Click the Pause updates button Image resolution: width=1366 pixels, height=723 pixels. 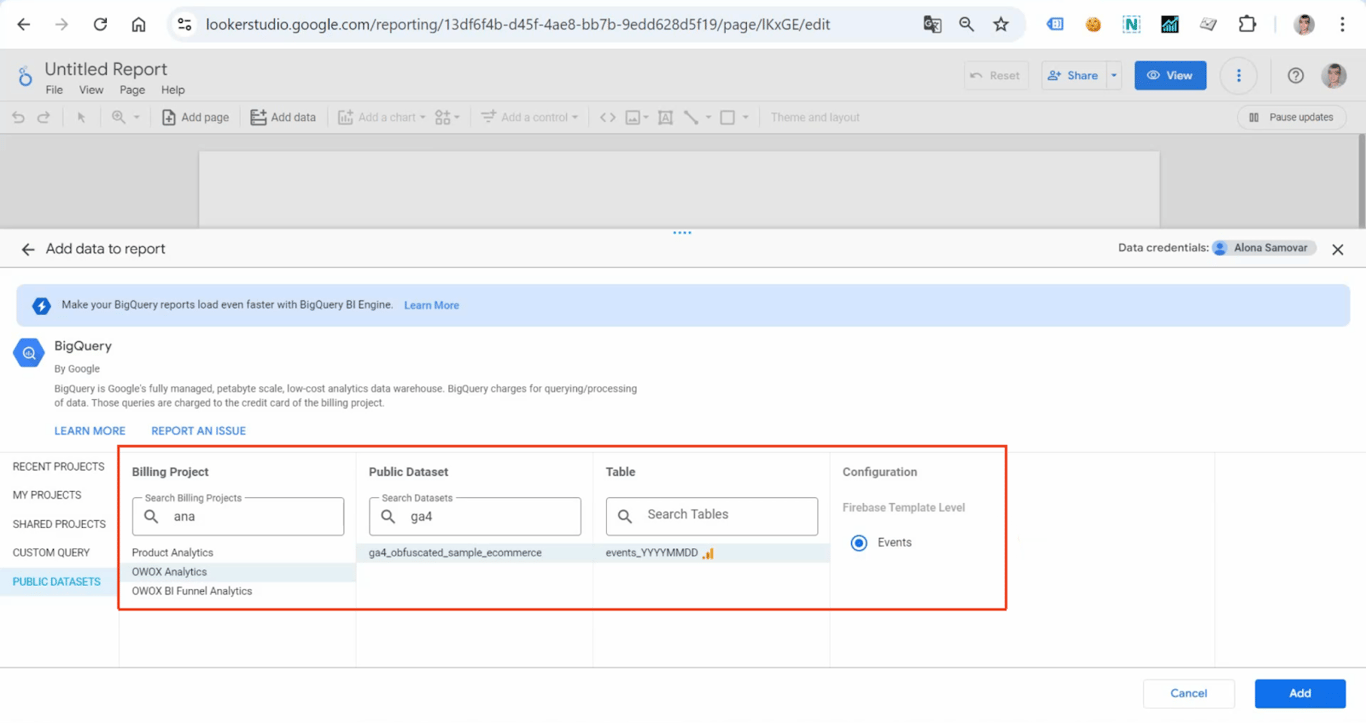pyautogui.click(x=1292, y=117)
